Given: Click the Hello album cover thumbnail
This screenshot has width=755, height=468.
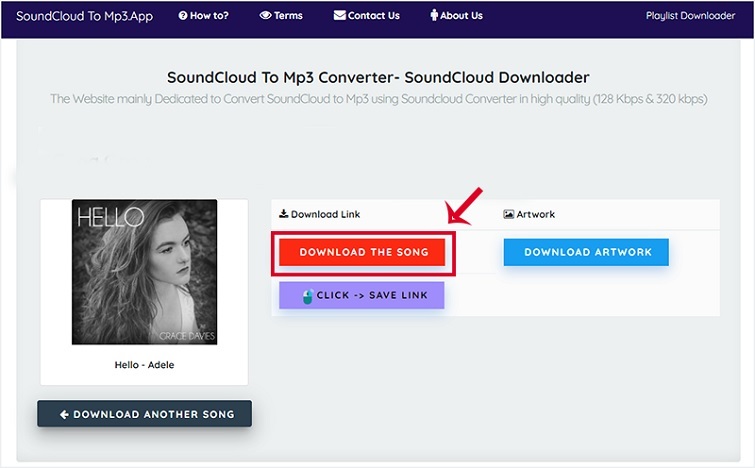Looking at the screenshot, I should 144,272.
